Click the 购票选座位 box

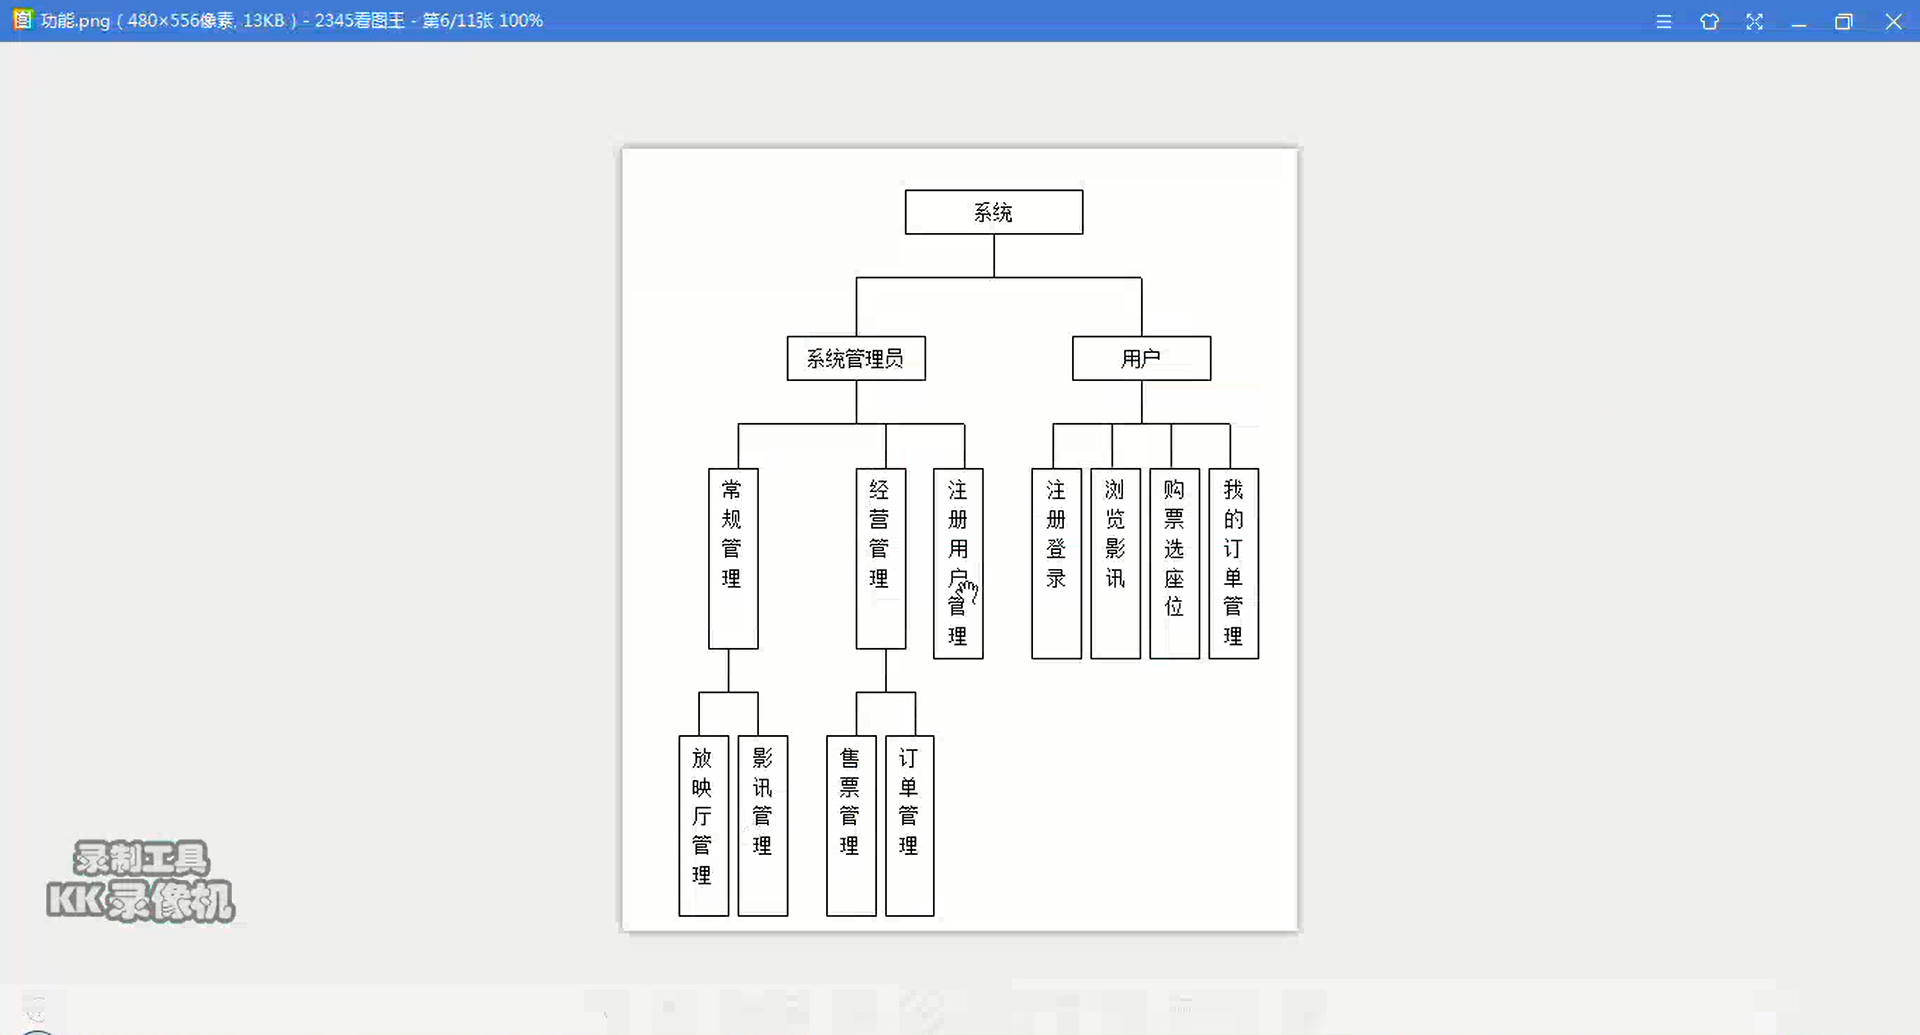pyautogui.click(x=1174, y=563)
